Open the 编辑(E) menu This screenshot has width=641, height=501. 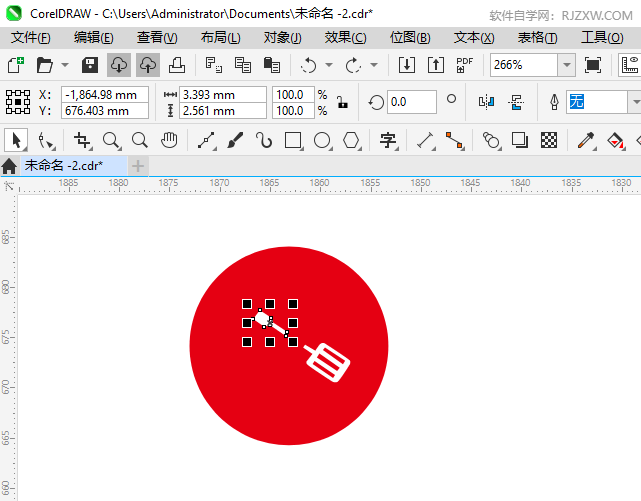(94, 38)
